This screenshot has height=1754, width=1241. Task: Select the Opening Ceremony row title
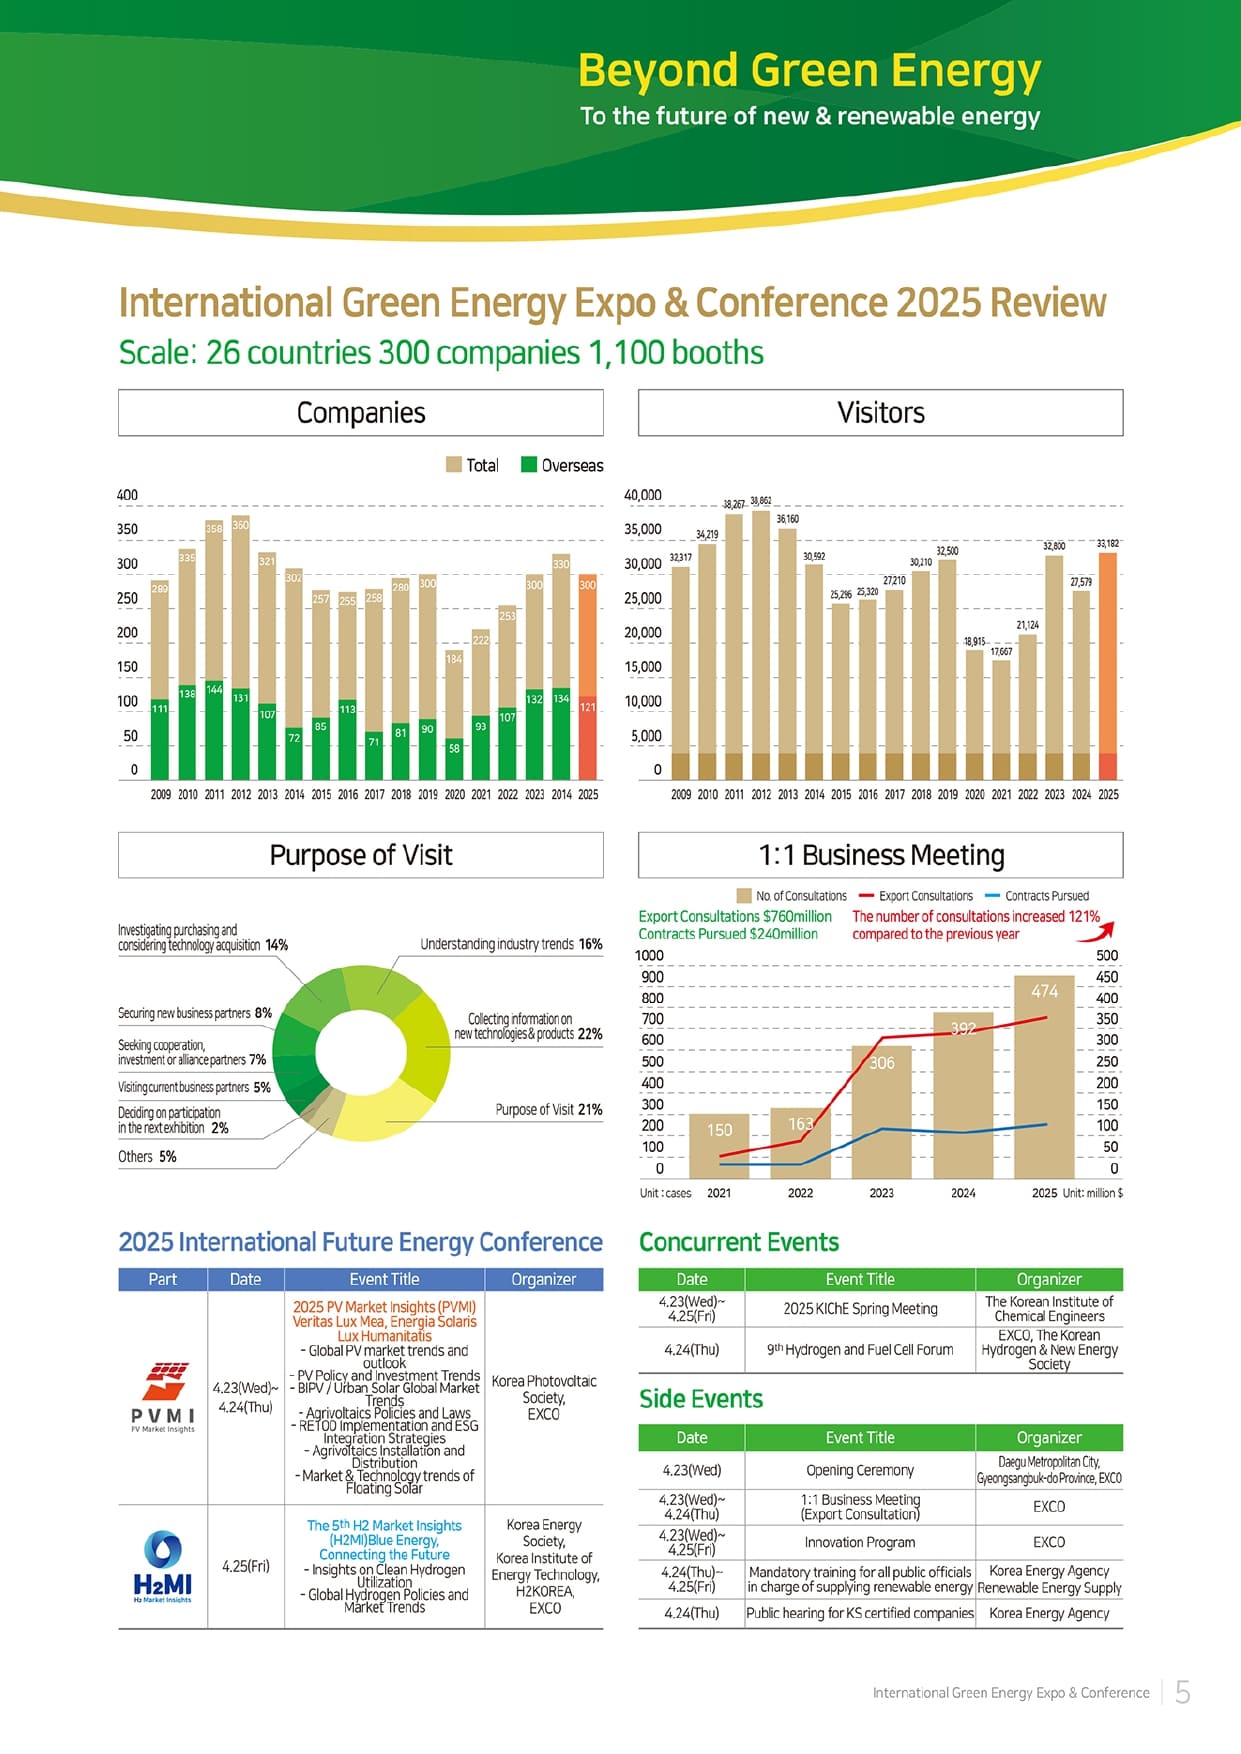coord(859,1470)
